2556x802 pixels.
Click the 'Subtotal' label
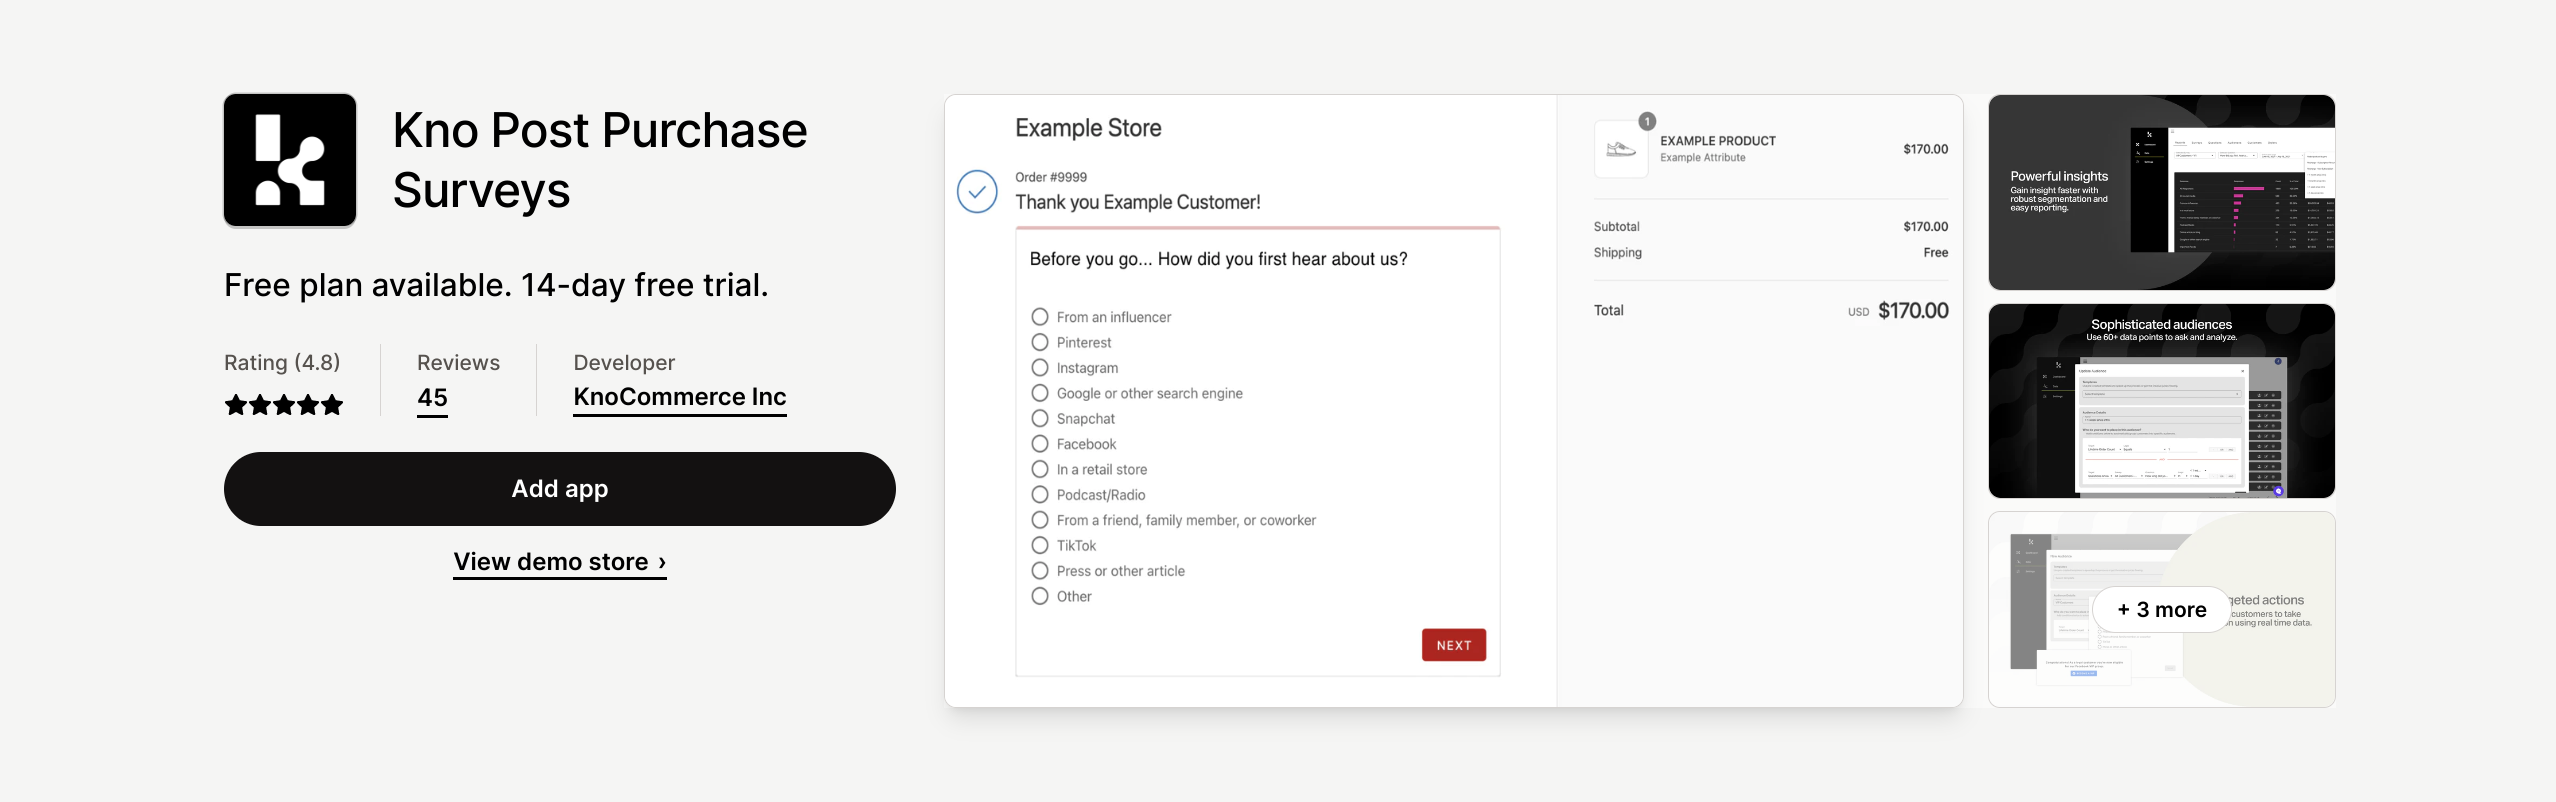[x=1617, y=227]
